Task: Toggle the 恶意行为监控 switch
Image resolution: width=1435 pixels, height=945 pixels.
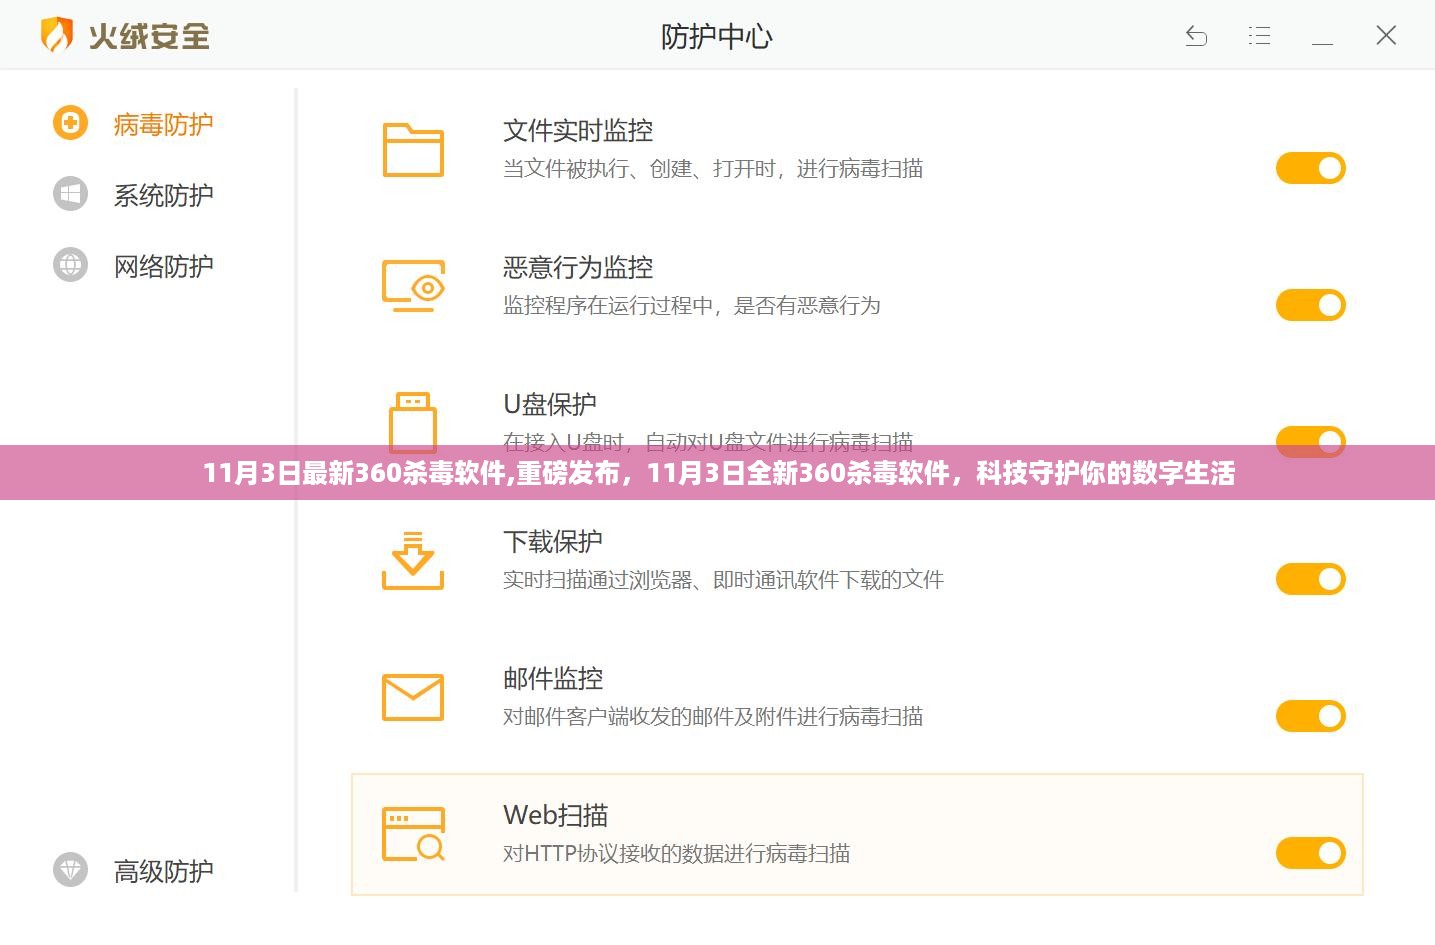Action: coord(1310,305)
